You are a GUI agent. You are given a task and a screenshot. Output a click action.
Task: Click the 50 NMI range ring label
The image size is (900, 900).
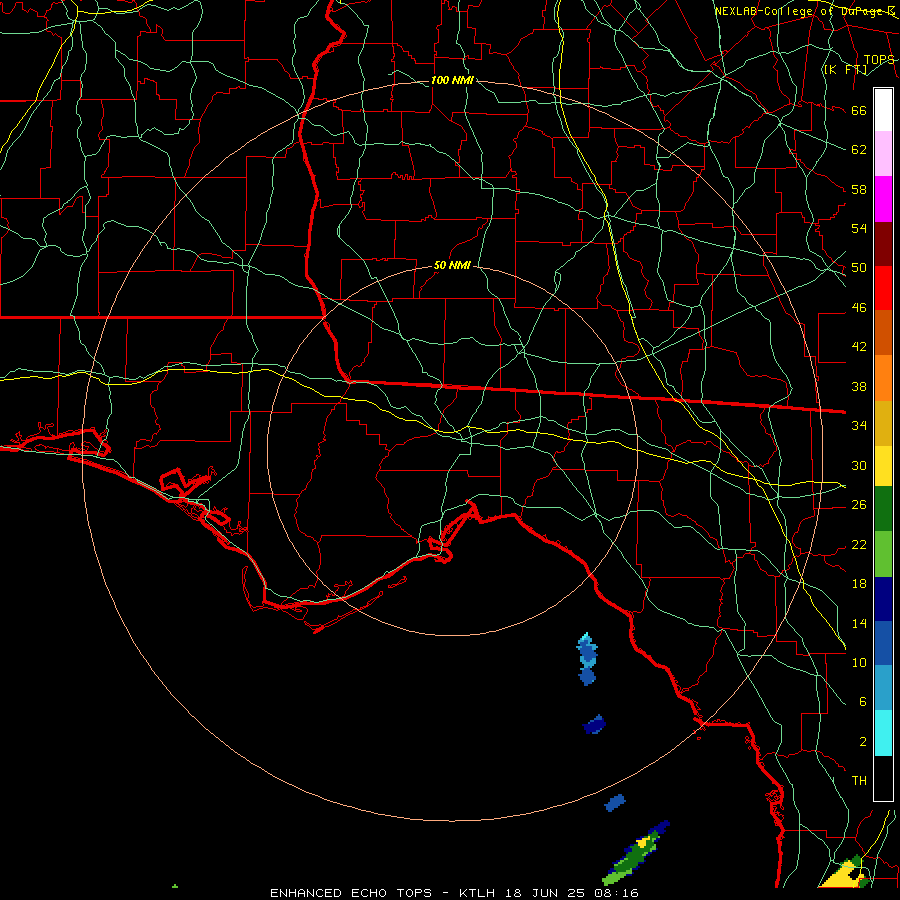(x=452, y=265)
